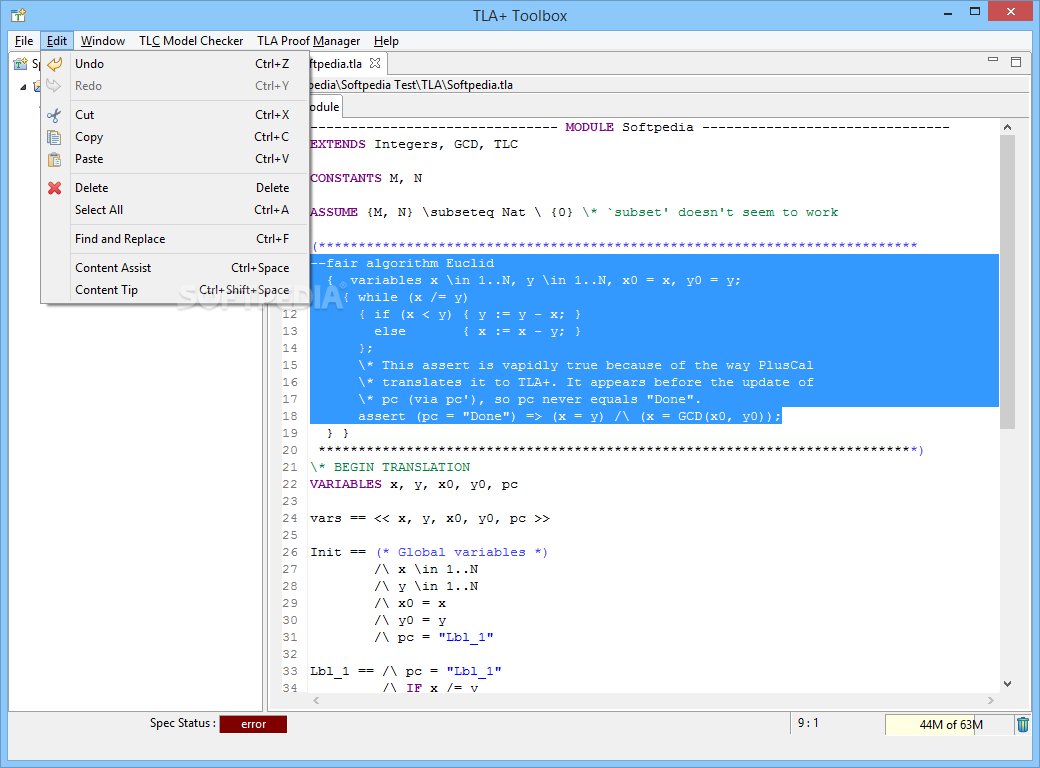The height and width of the screenshot is (768, 1040).
Task: Click the horizontal scrollbar left arrow
Action: coord(316,700)
